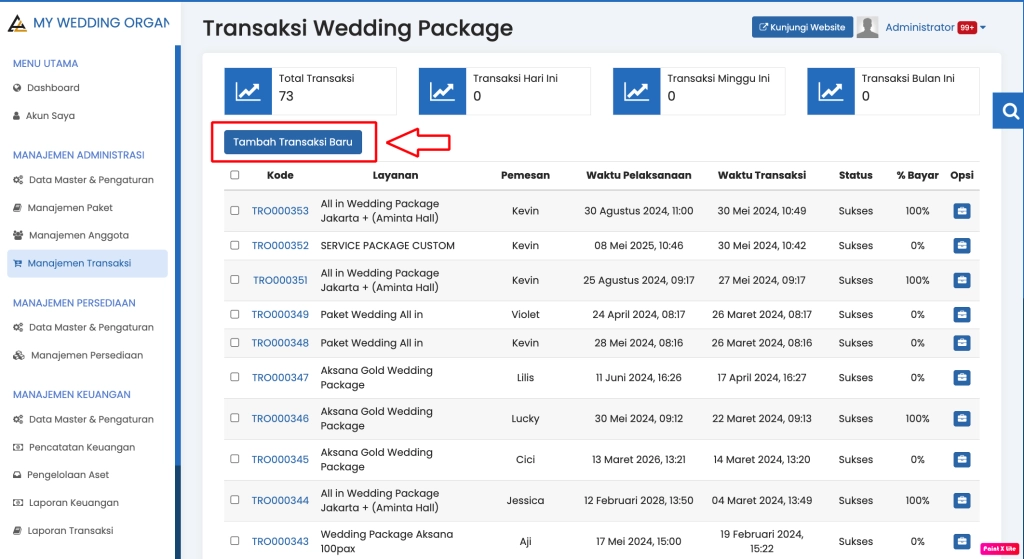Screen dimensions: 1024x559
Task: Click the Transaksi Bulan Ini chart icon
Action: coord(831,92)
